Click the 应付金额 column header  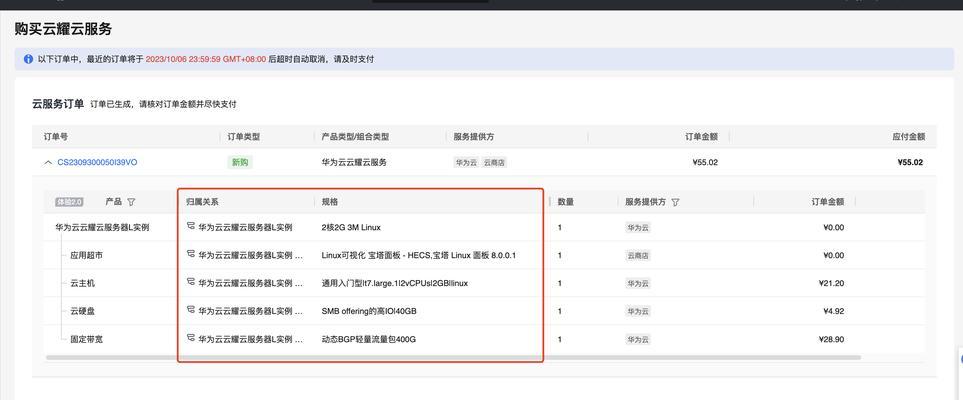[x=909, y=137]
